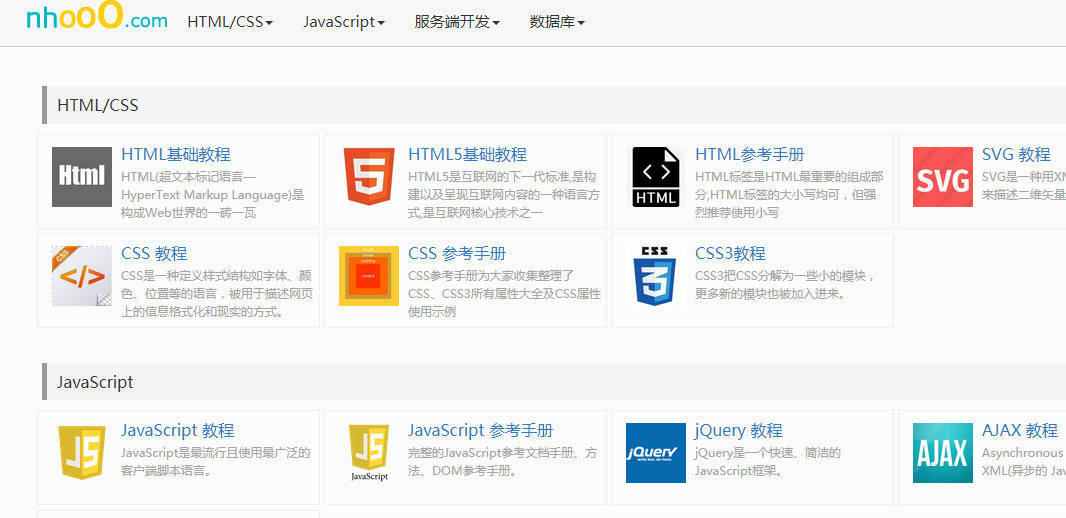The image size is (1066, 518).
Task: Click description starting CSS是一种定义样式结构
Action: pos(217,294)
